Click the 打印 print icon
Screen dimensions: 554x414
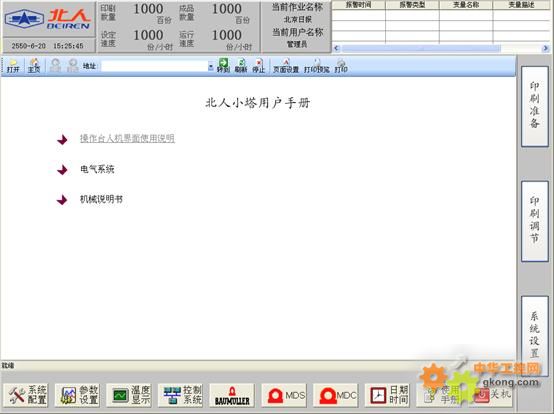[341, 66]
